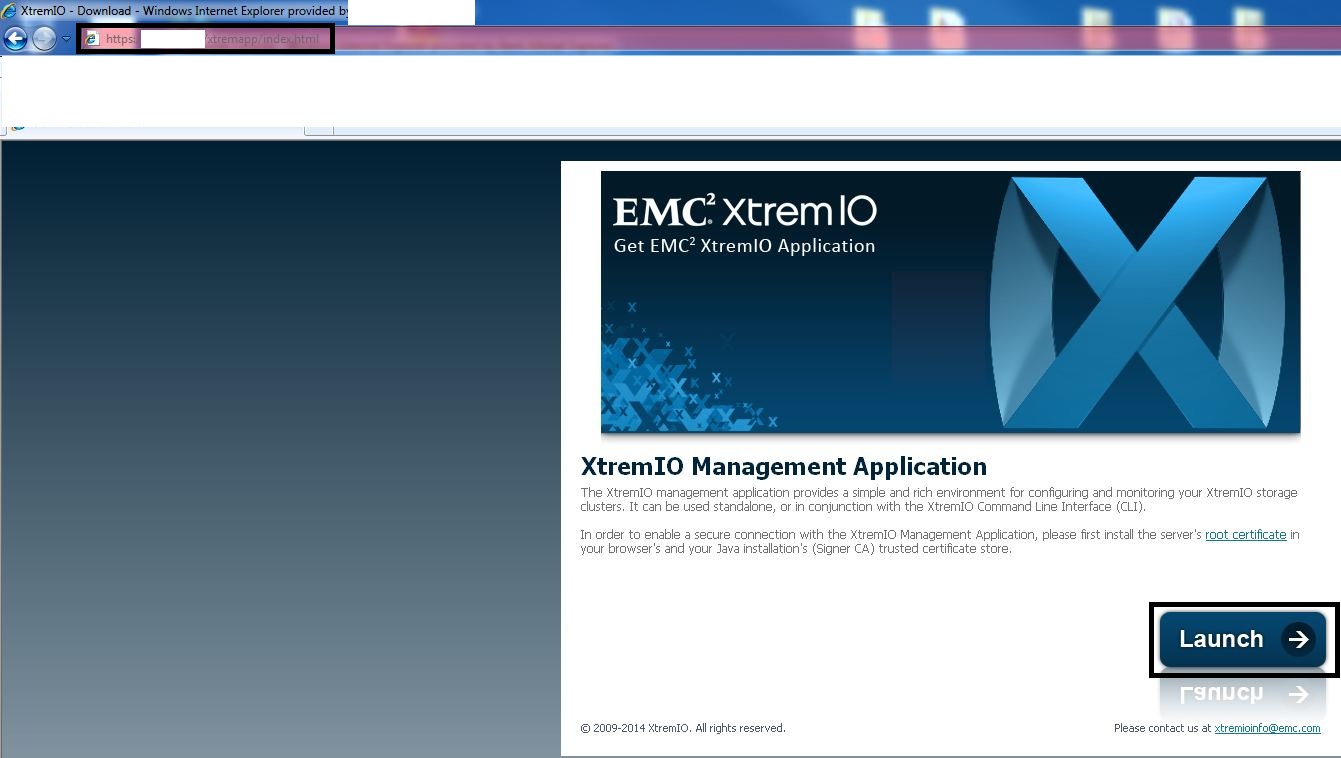Open the recent pages dropdown arrow
Screen dimensions: 1341x758
[67, 39]
